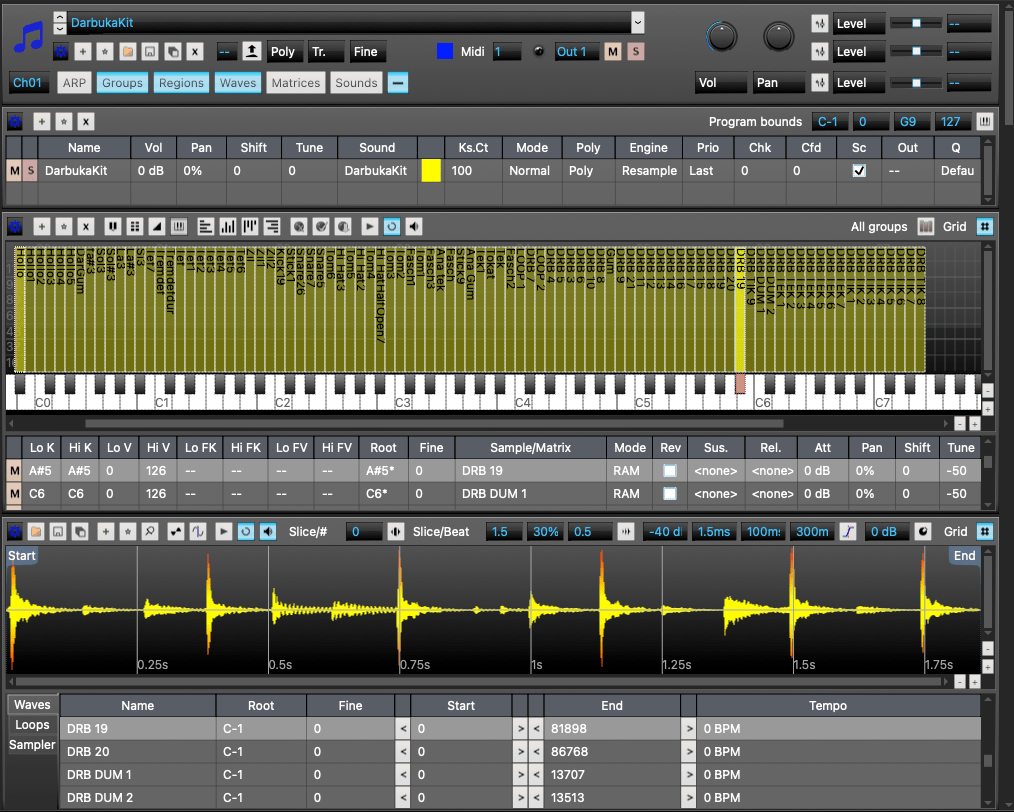Open the Sounds tab

click(x=356, y=83)
